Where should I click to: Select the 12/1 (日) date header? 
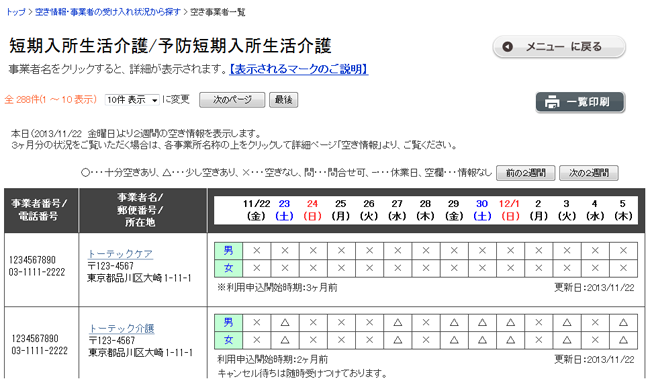[509, 210]
